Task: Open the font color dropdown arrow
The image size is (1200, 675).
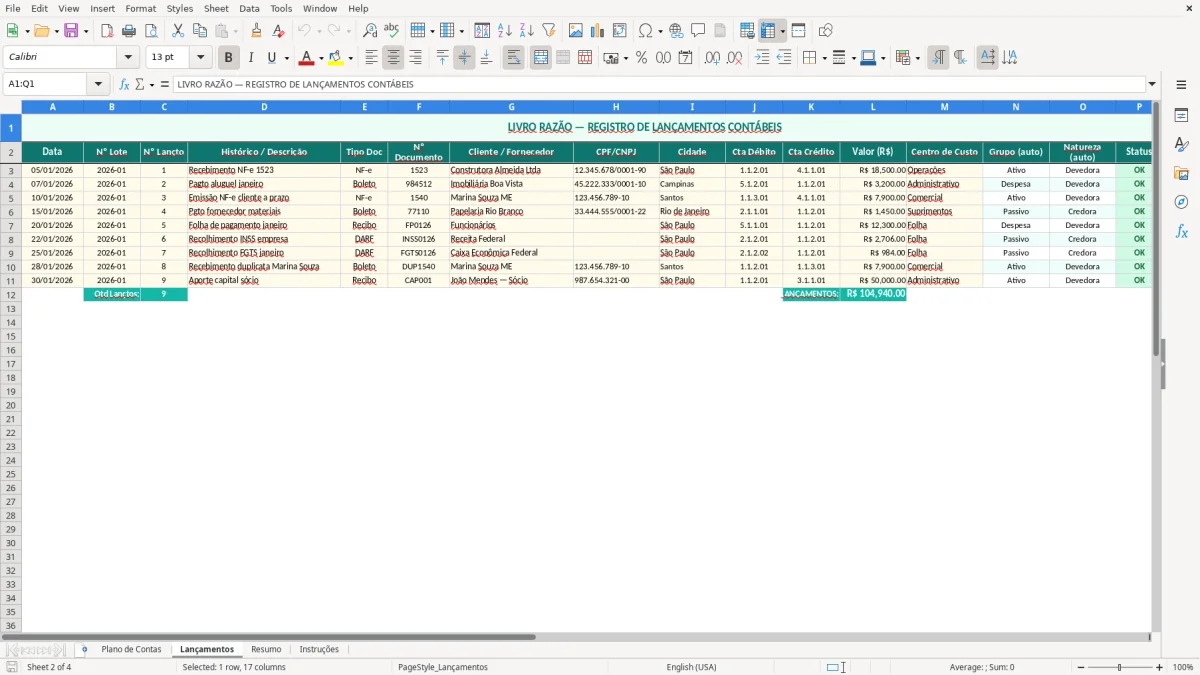Action: coord(320,58)
